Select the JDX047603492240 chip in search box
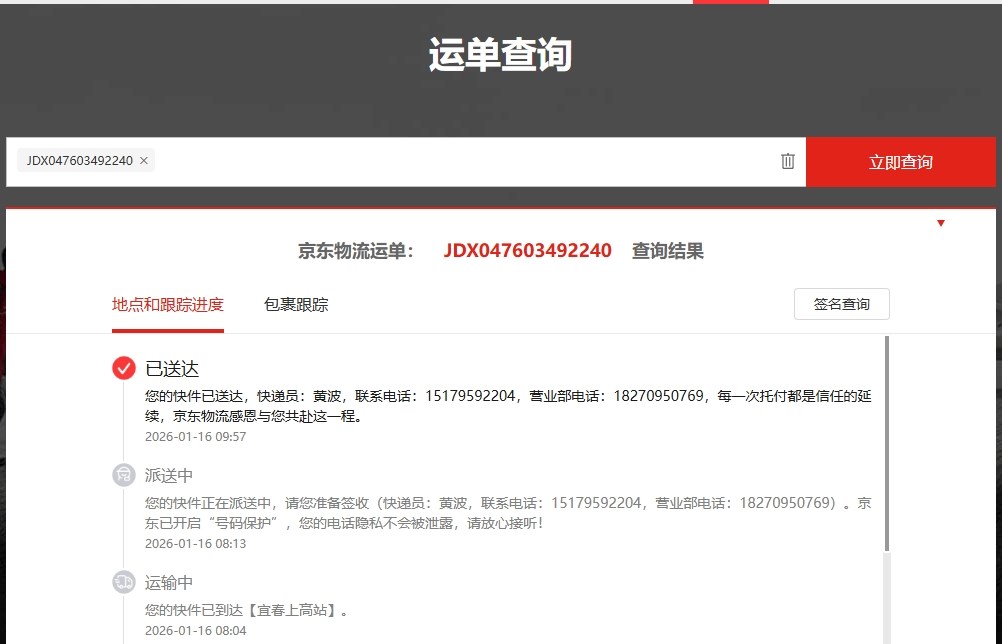The width and height of the screenshot is (1002, 644). [x=79, y=161]
